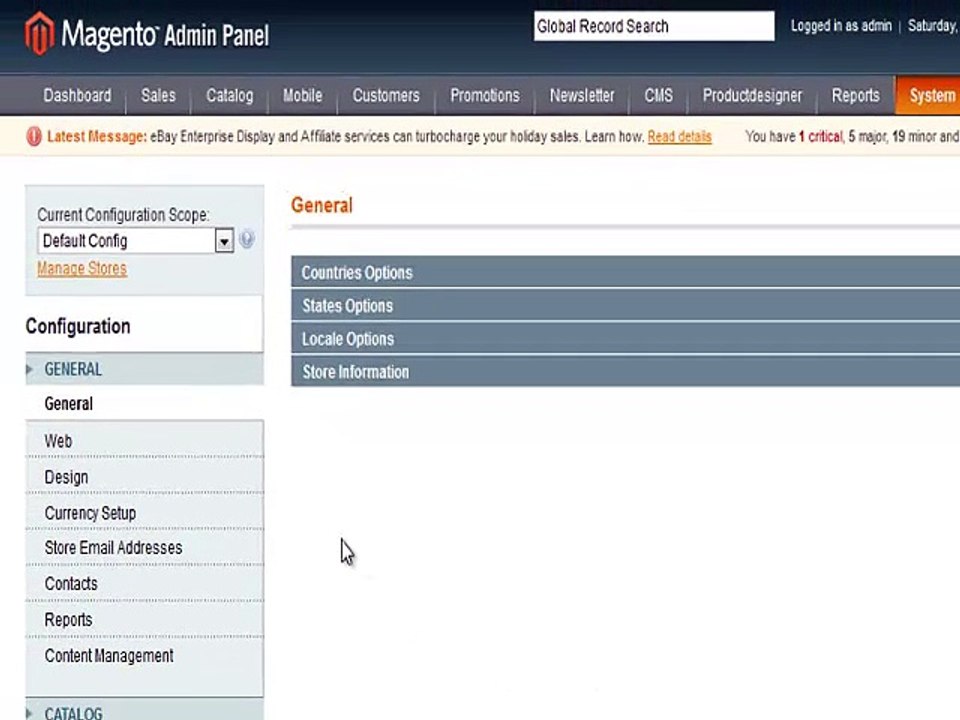Click the Magento logo icon
This screenshot has width=960, height=720.
[x=39, y=33]
